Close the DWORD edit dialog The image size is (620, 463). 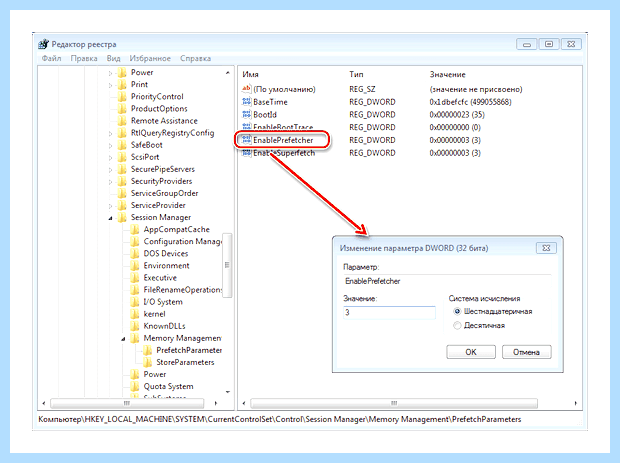pyautogui.click(x=546, y=248)
